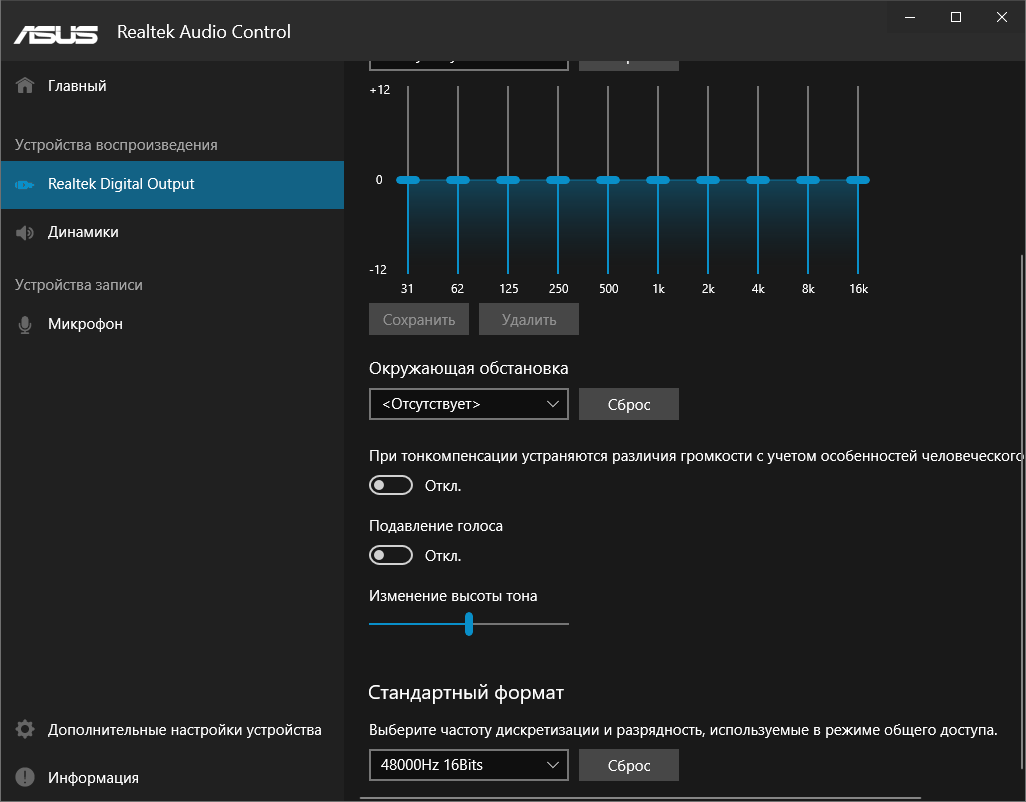Click the Сохранить button below the equalizer
Image resolution: width=1026 pixels, height=802 pixels.
pyautogui.click(x=418, y=318)
